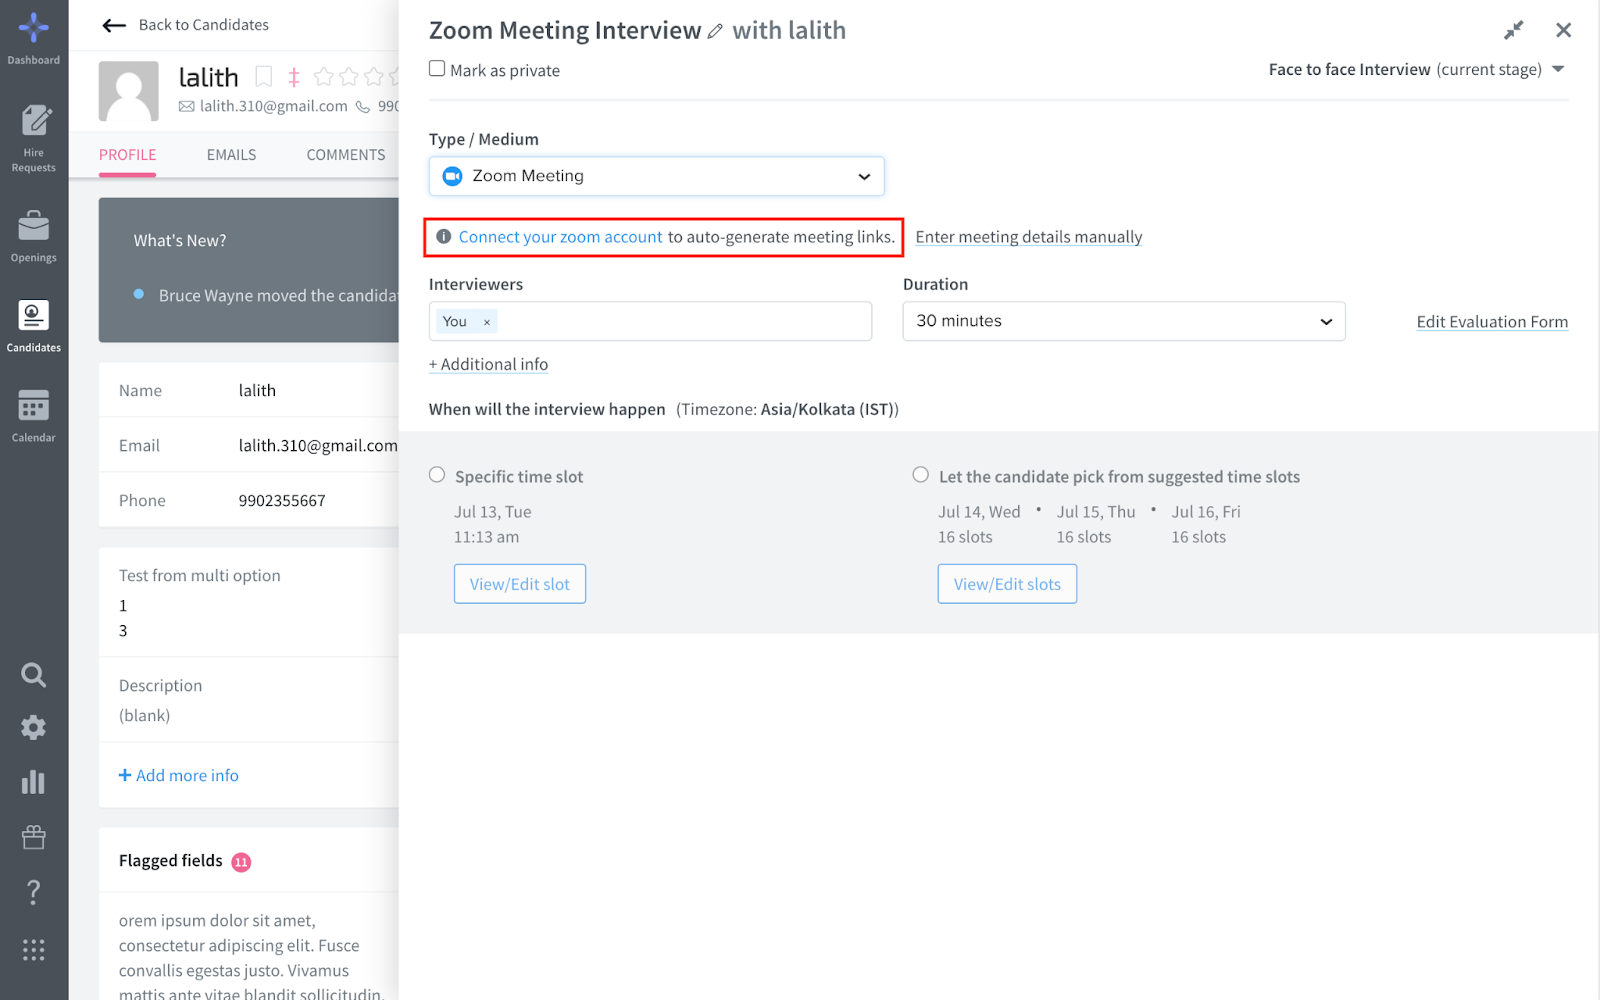
Task: Collapse the interview panel with arrows icon
Action: tap(1514, 30)
